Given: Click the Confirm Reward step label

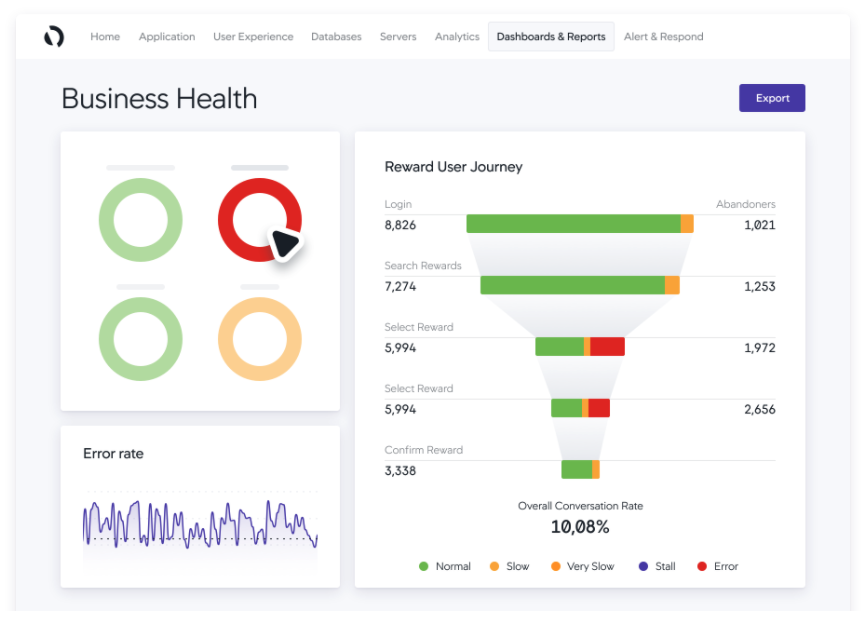Looking at the screenshot, I should point(423,450).
